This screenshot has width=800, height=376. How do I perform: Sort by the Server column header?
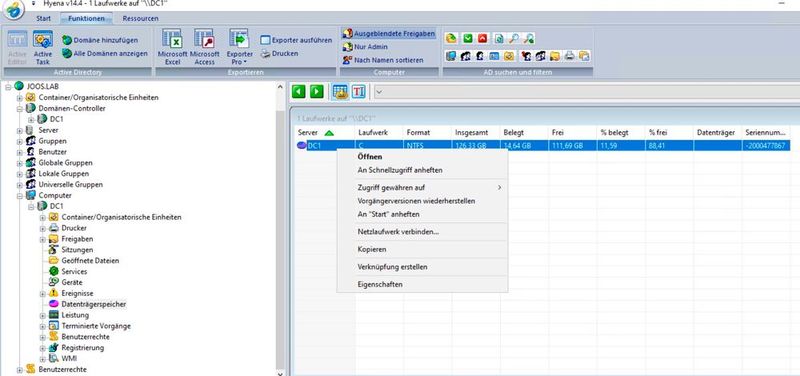[x=324, y=133]
